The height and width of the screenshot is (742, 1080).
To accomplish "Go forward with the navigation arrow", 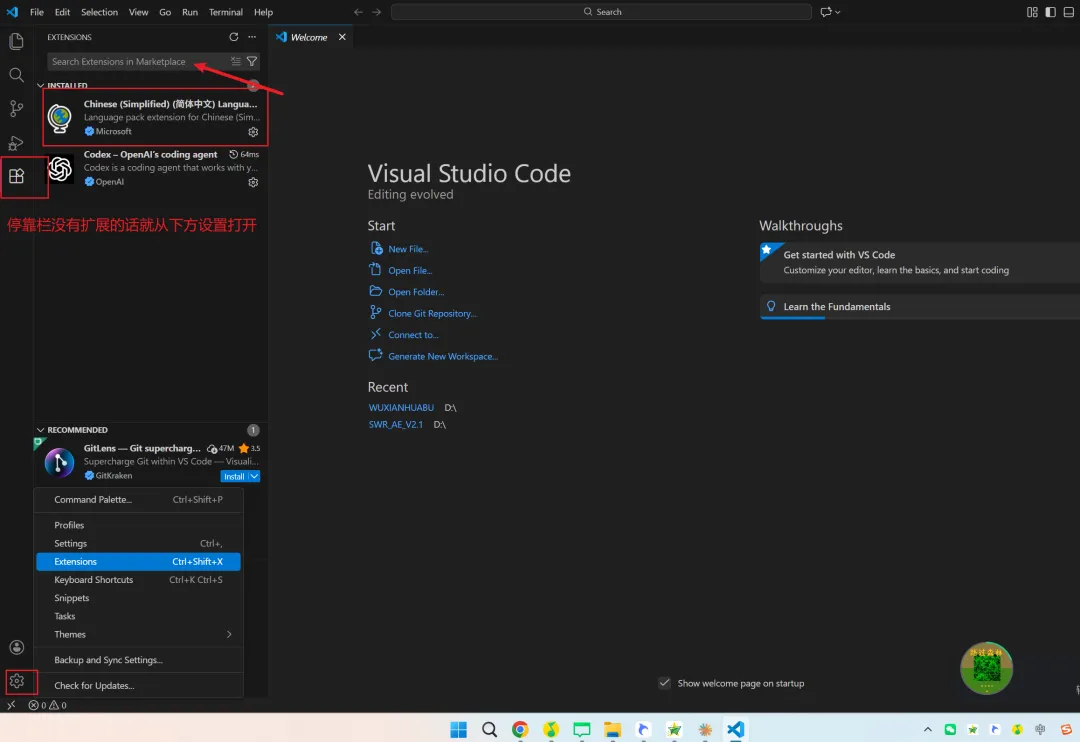I will [x=376, y=12].
